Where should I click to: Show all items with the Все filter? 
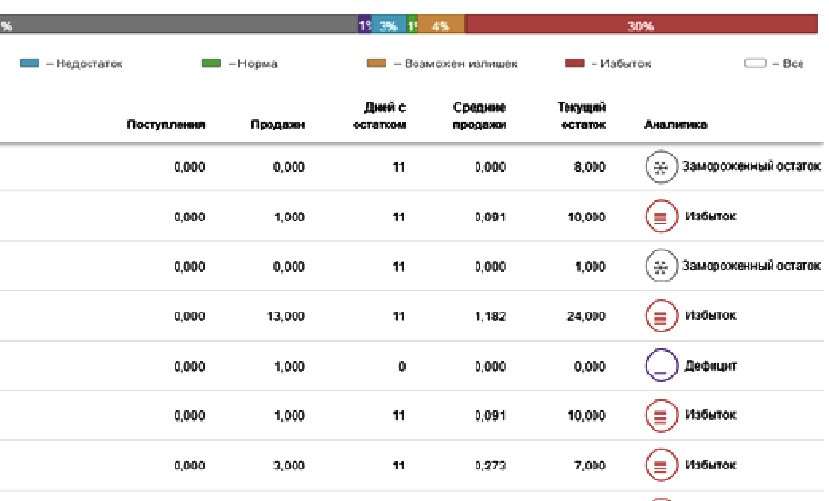pos(773,64)
